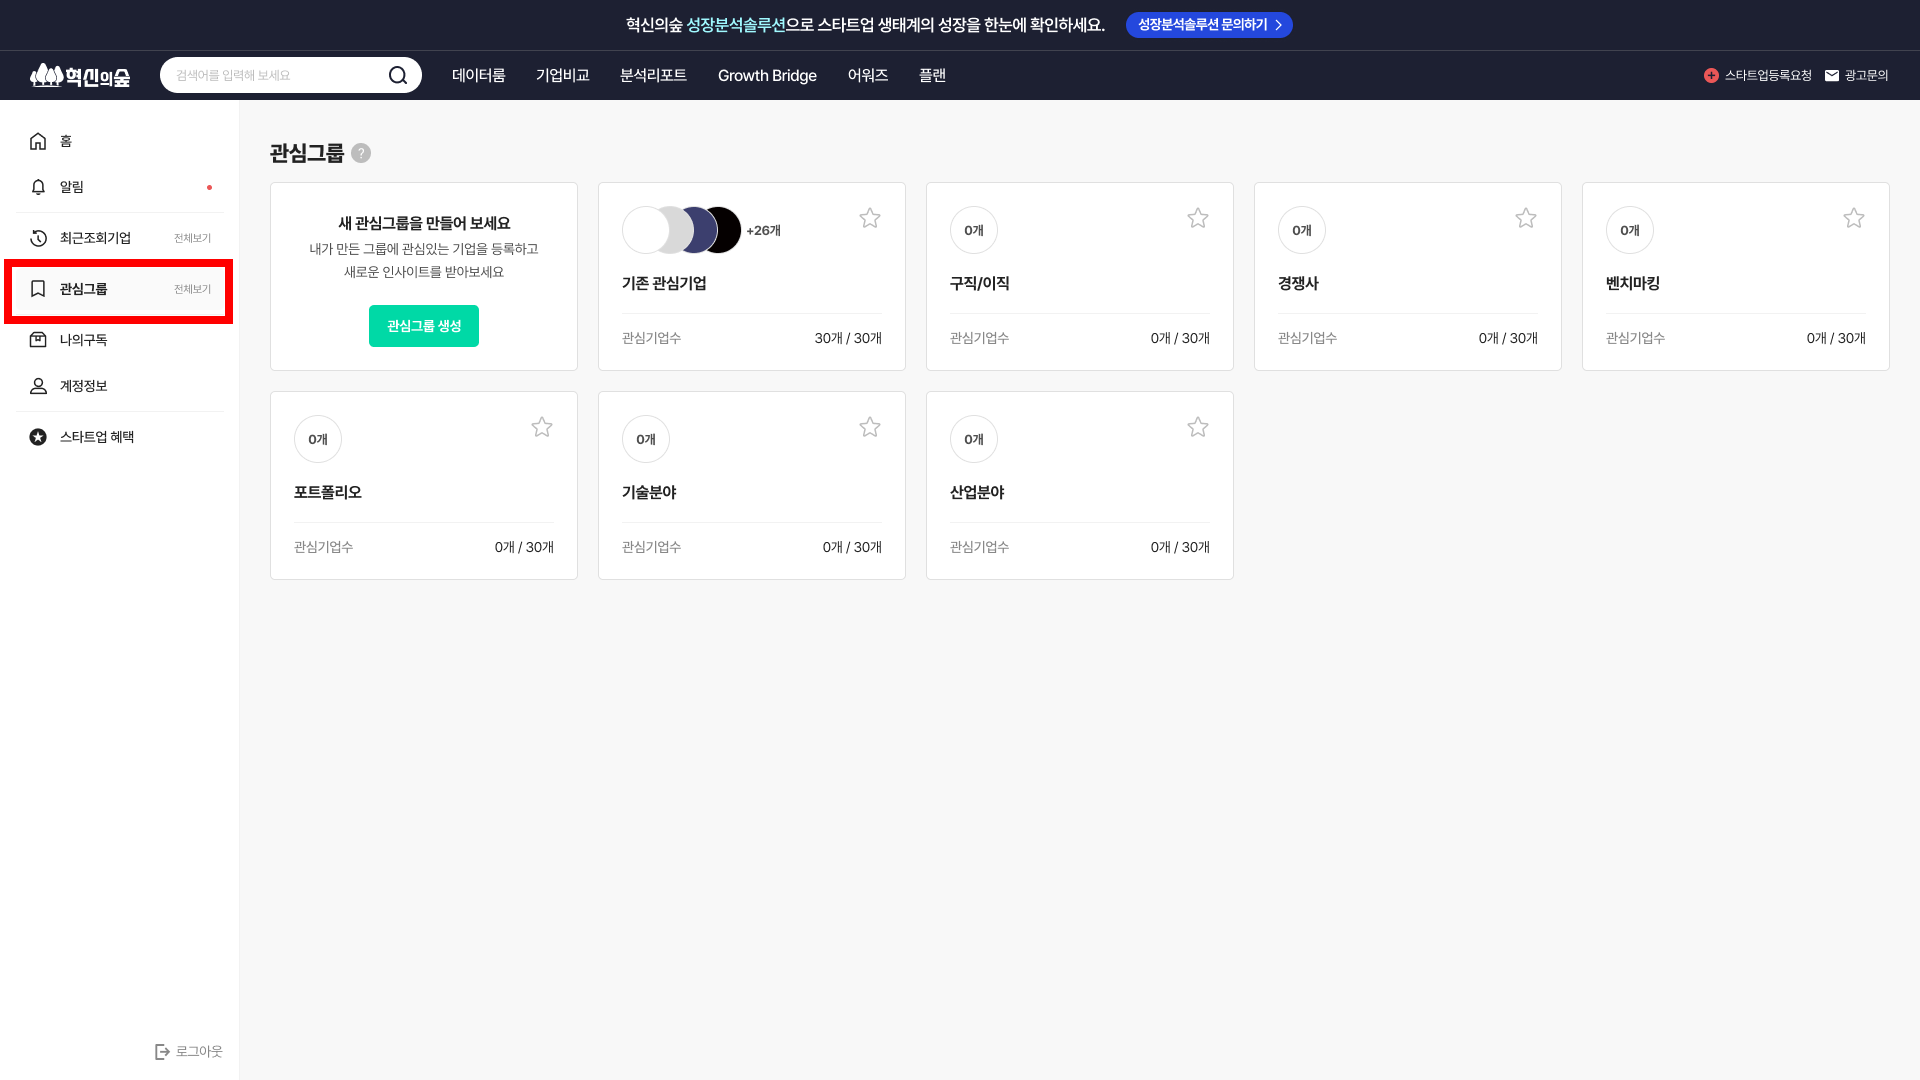Click the 나의구독 box icon
The width and height of the screenshot is (1920, 1080).
[38, 340]
